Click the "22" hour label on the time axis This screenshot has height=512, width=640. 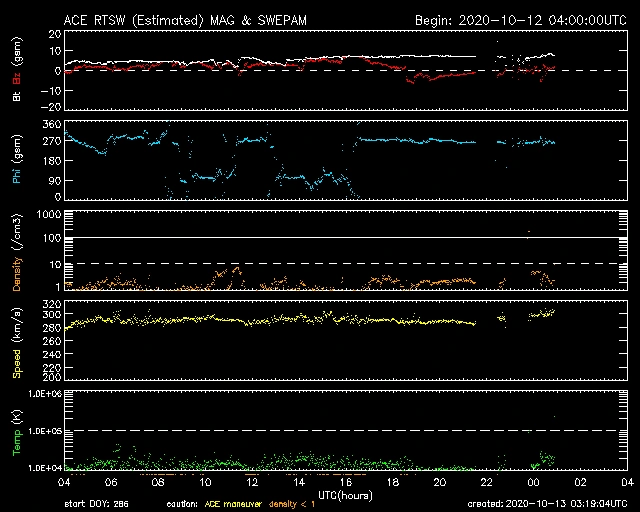(487, 483)
